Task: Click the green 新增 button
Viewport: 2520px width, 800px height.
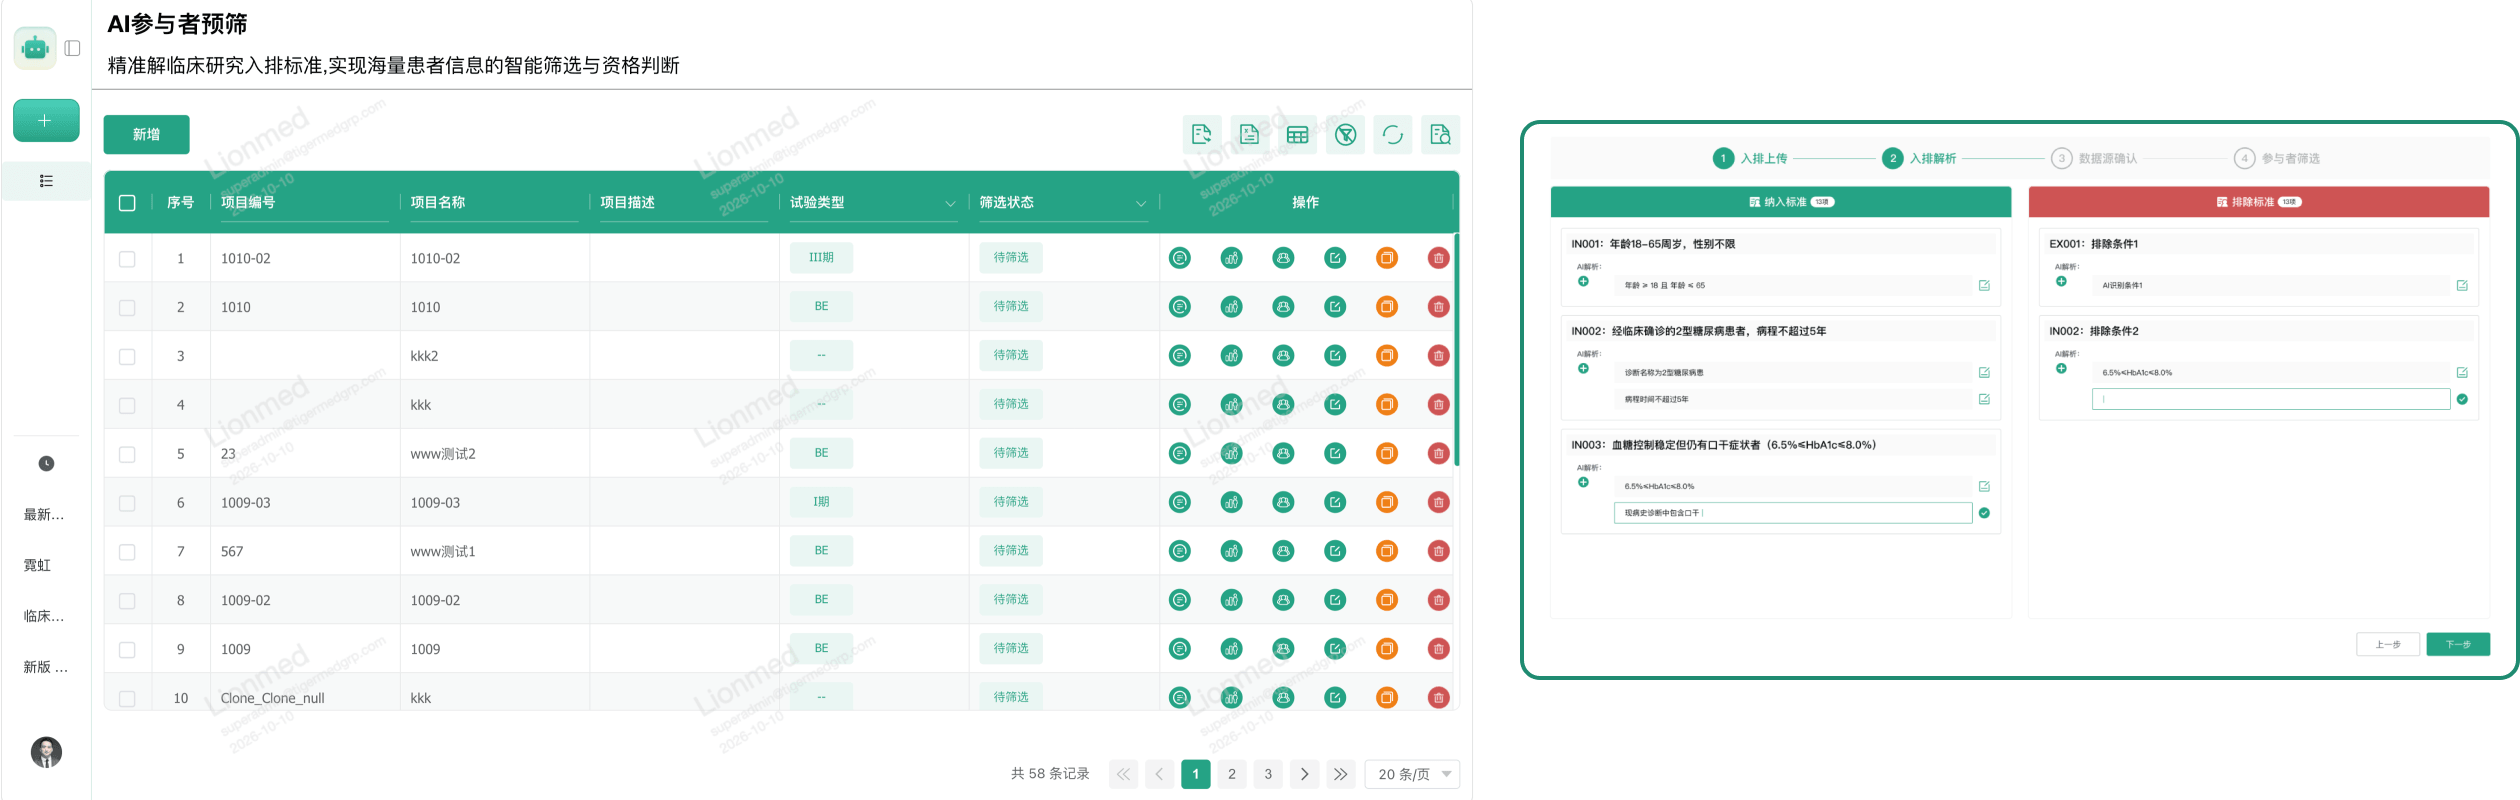Action: pyautogui.click(x=146, y=134)
